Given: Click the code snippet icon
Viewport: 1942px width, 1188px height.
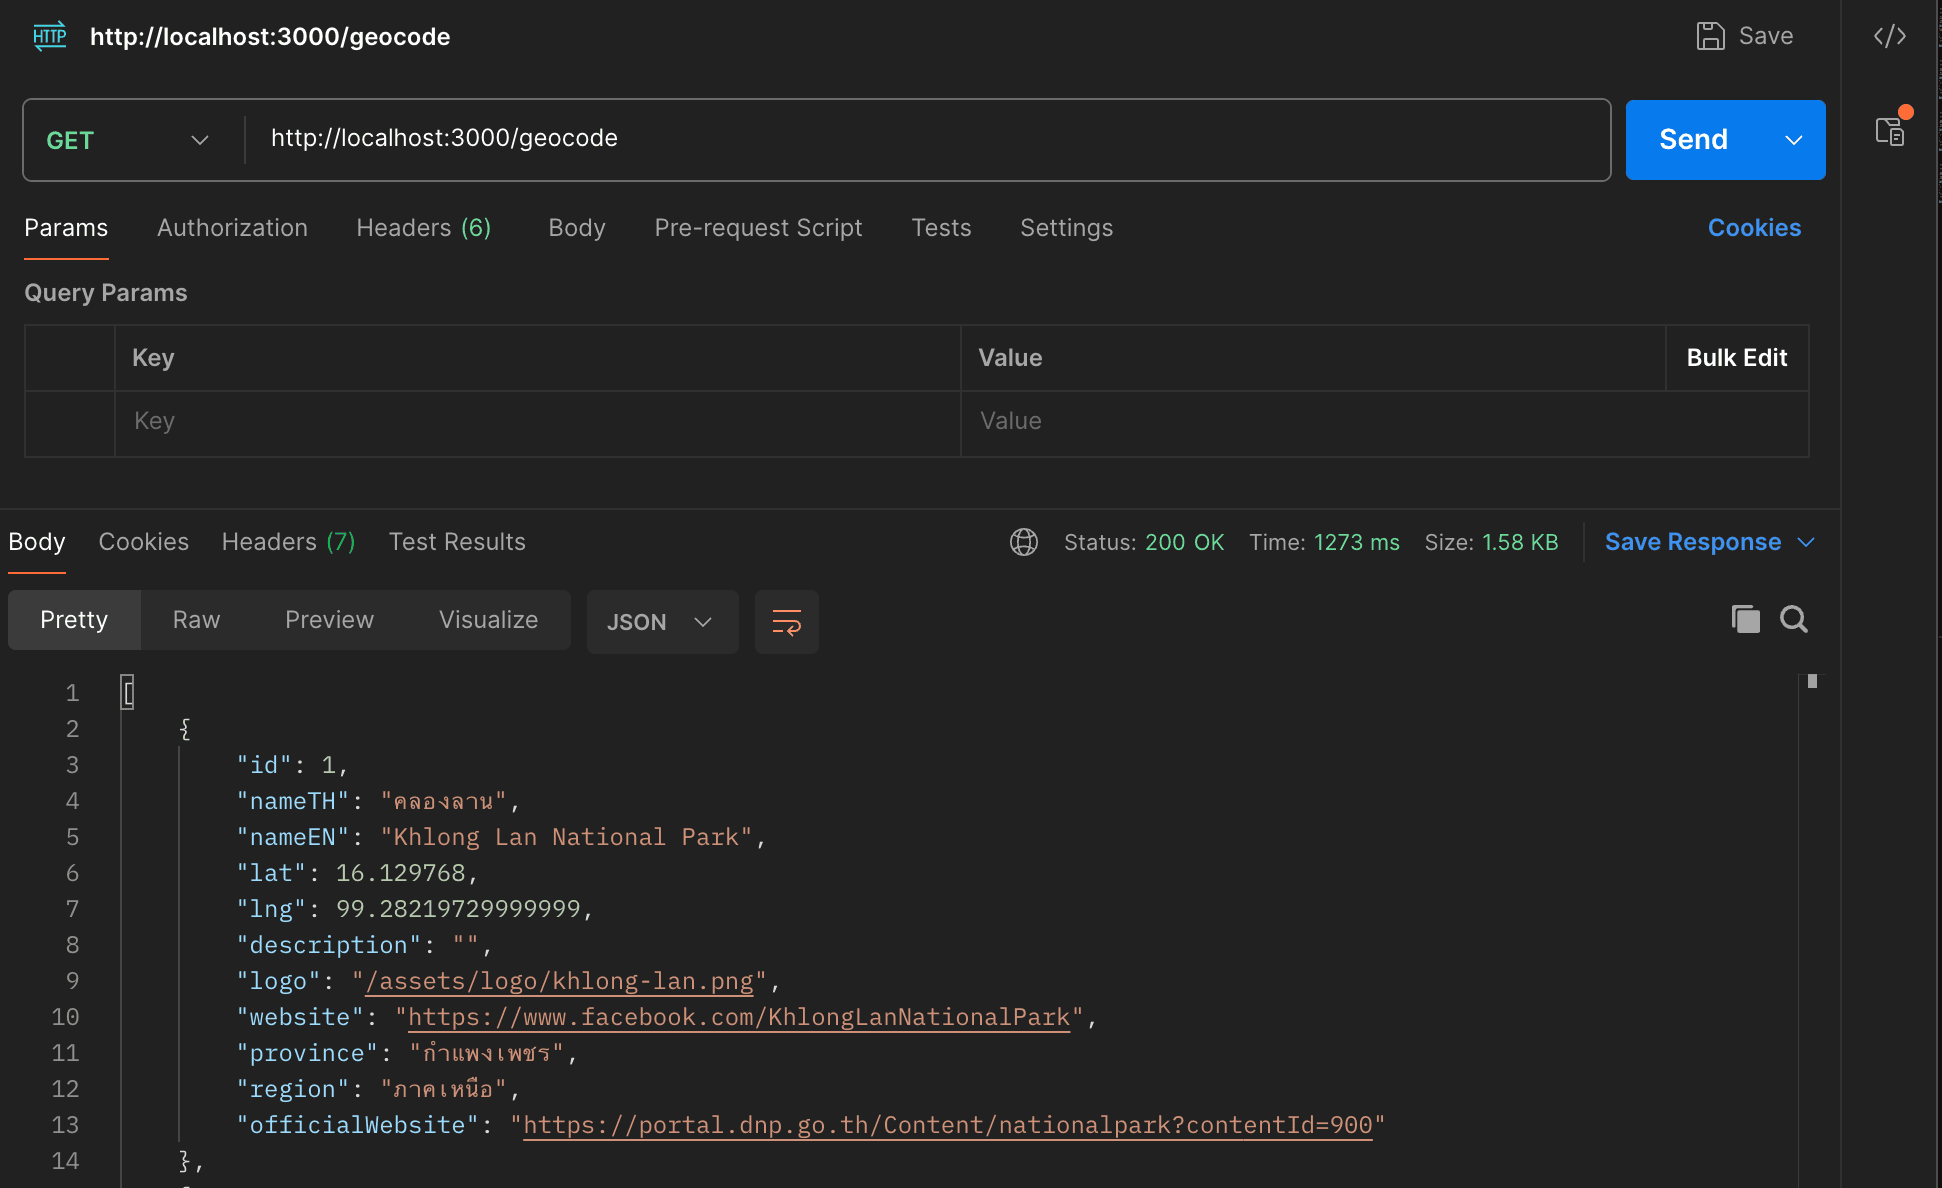Looking at the screenshot, I should [x=1889, y=37].
